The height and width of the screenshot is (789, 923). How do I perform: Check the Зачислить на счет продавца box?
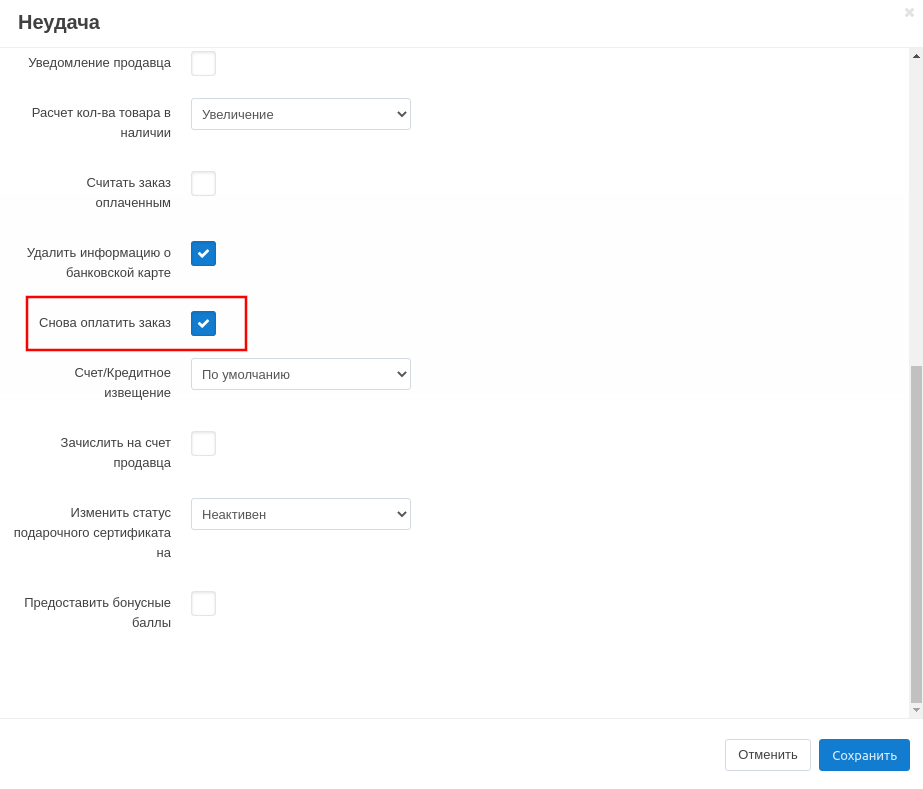point(203,444)
